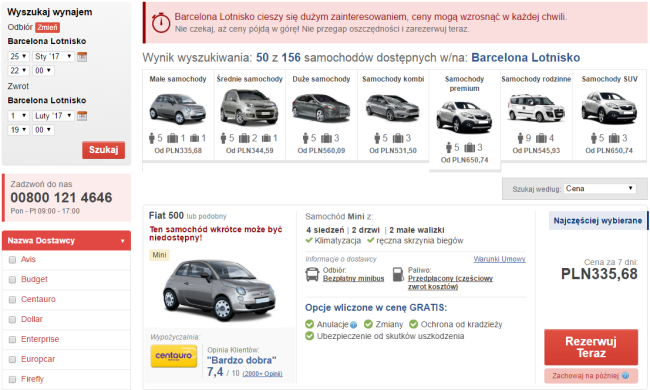Click the price PLN335,68 for 7 days
This screenshot has height=390, width=650.
click(599, 274)
